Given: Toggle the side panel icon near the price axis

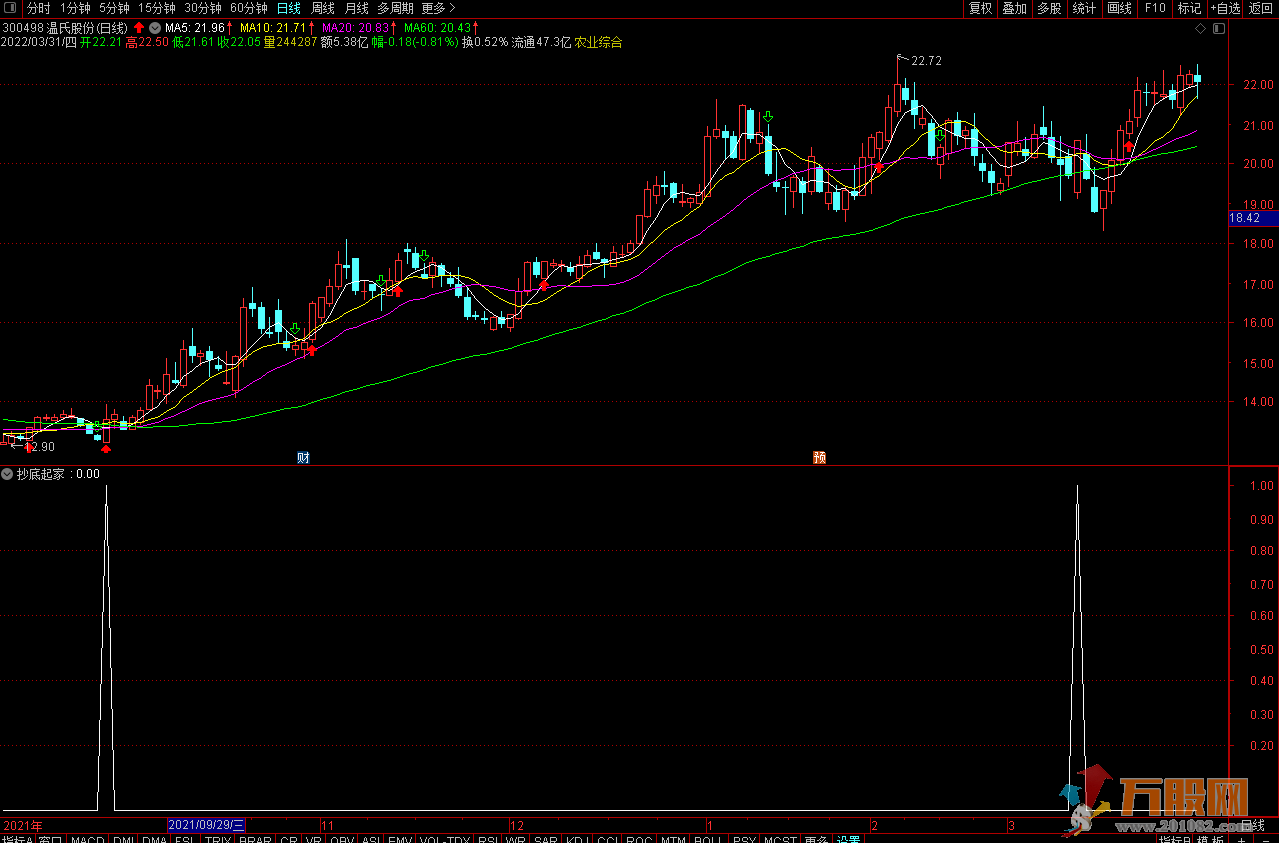Looking at the screenshot, I should 1218,29.
